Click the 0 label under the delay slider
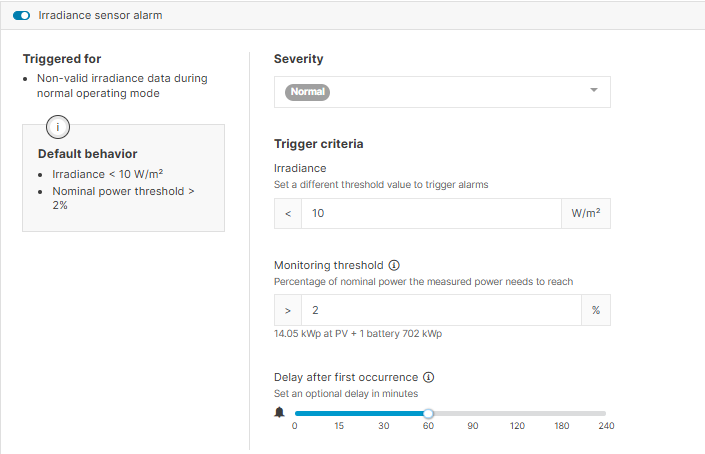Viewport: 705px width, 454px height. click(x=294, y=427)
